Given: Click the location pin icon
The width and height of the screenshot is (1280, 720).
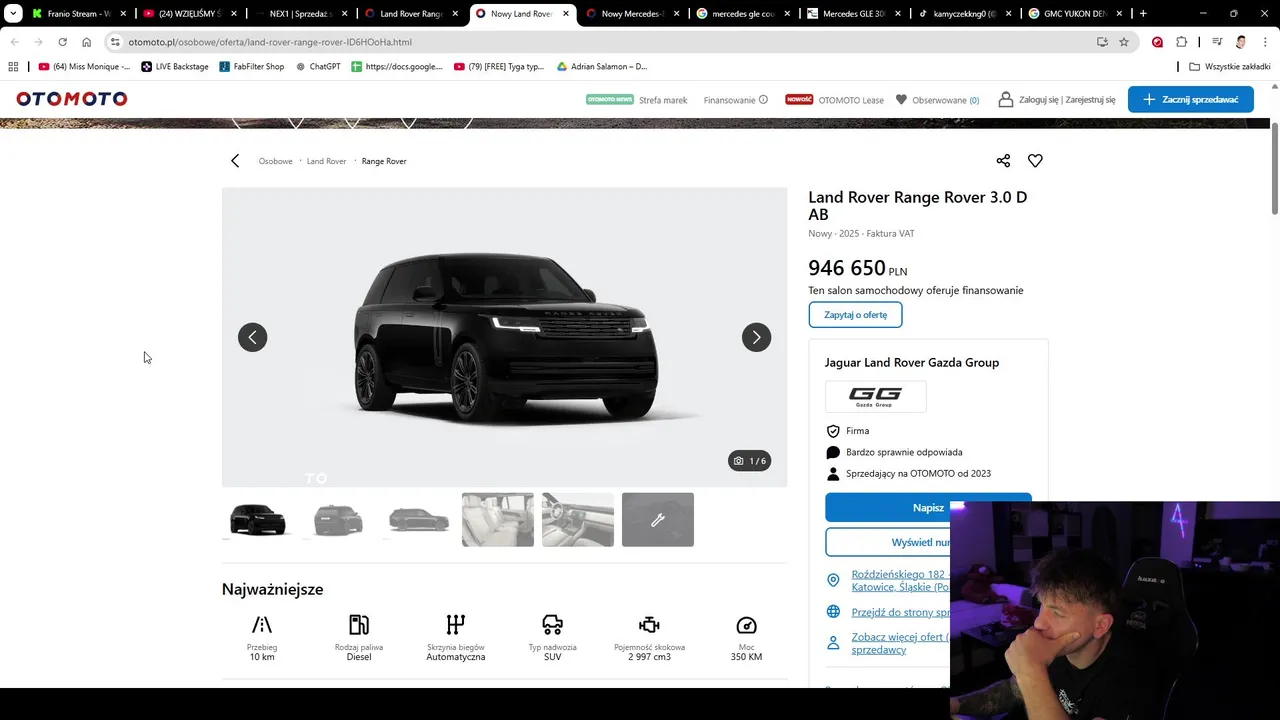Looking at the screenshot, I should pyautogui.click(x=833, y=580).
